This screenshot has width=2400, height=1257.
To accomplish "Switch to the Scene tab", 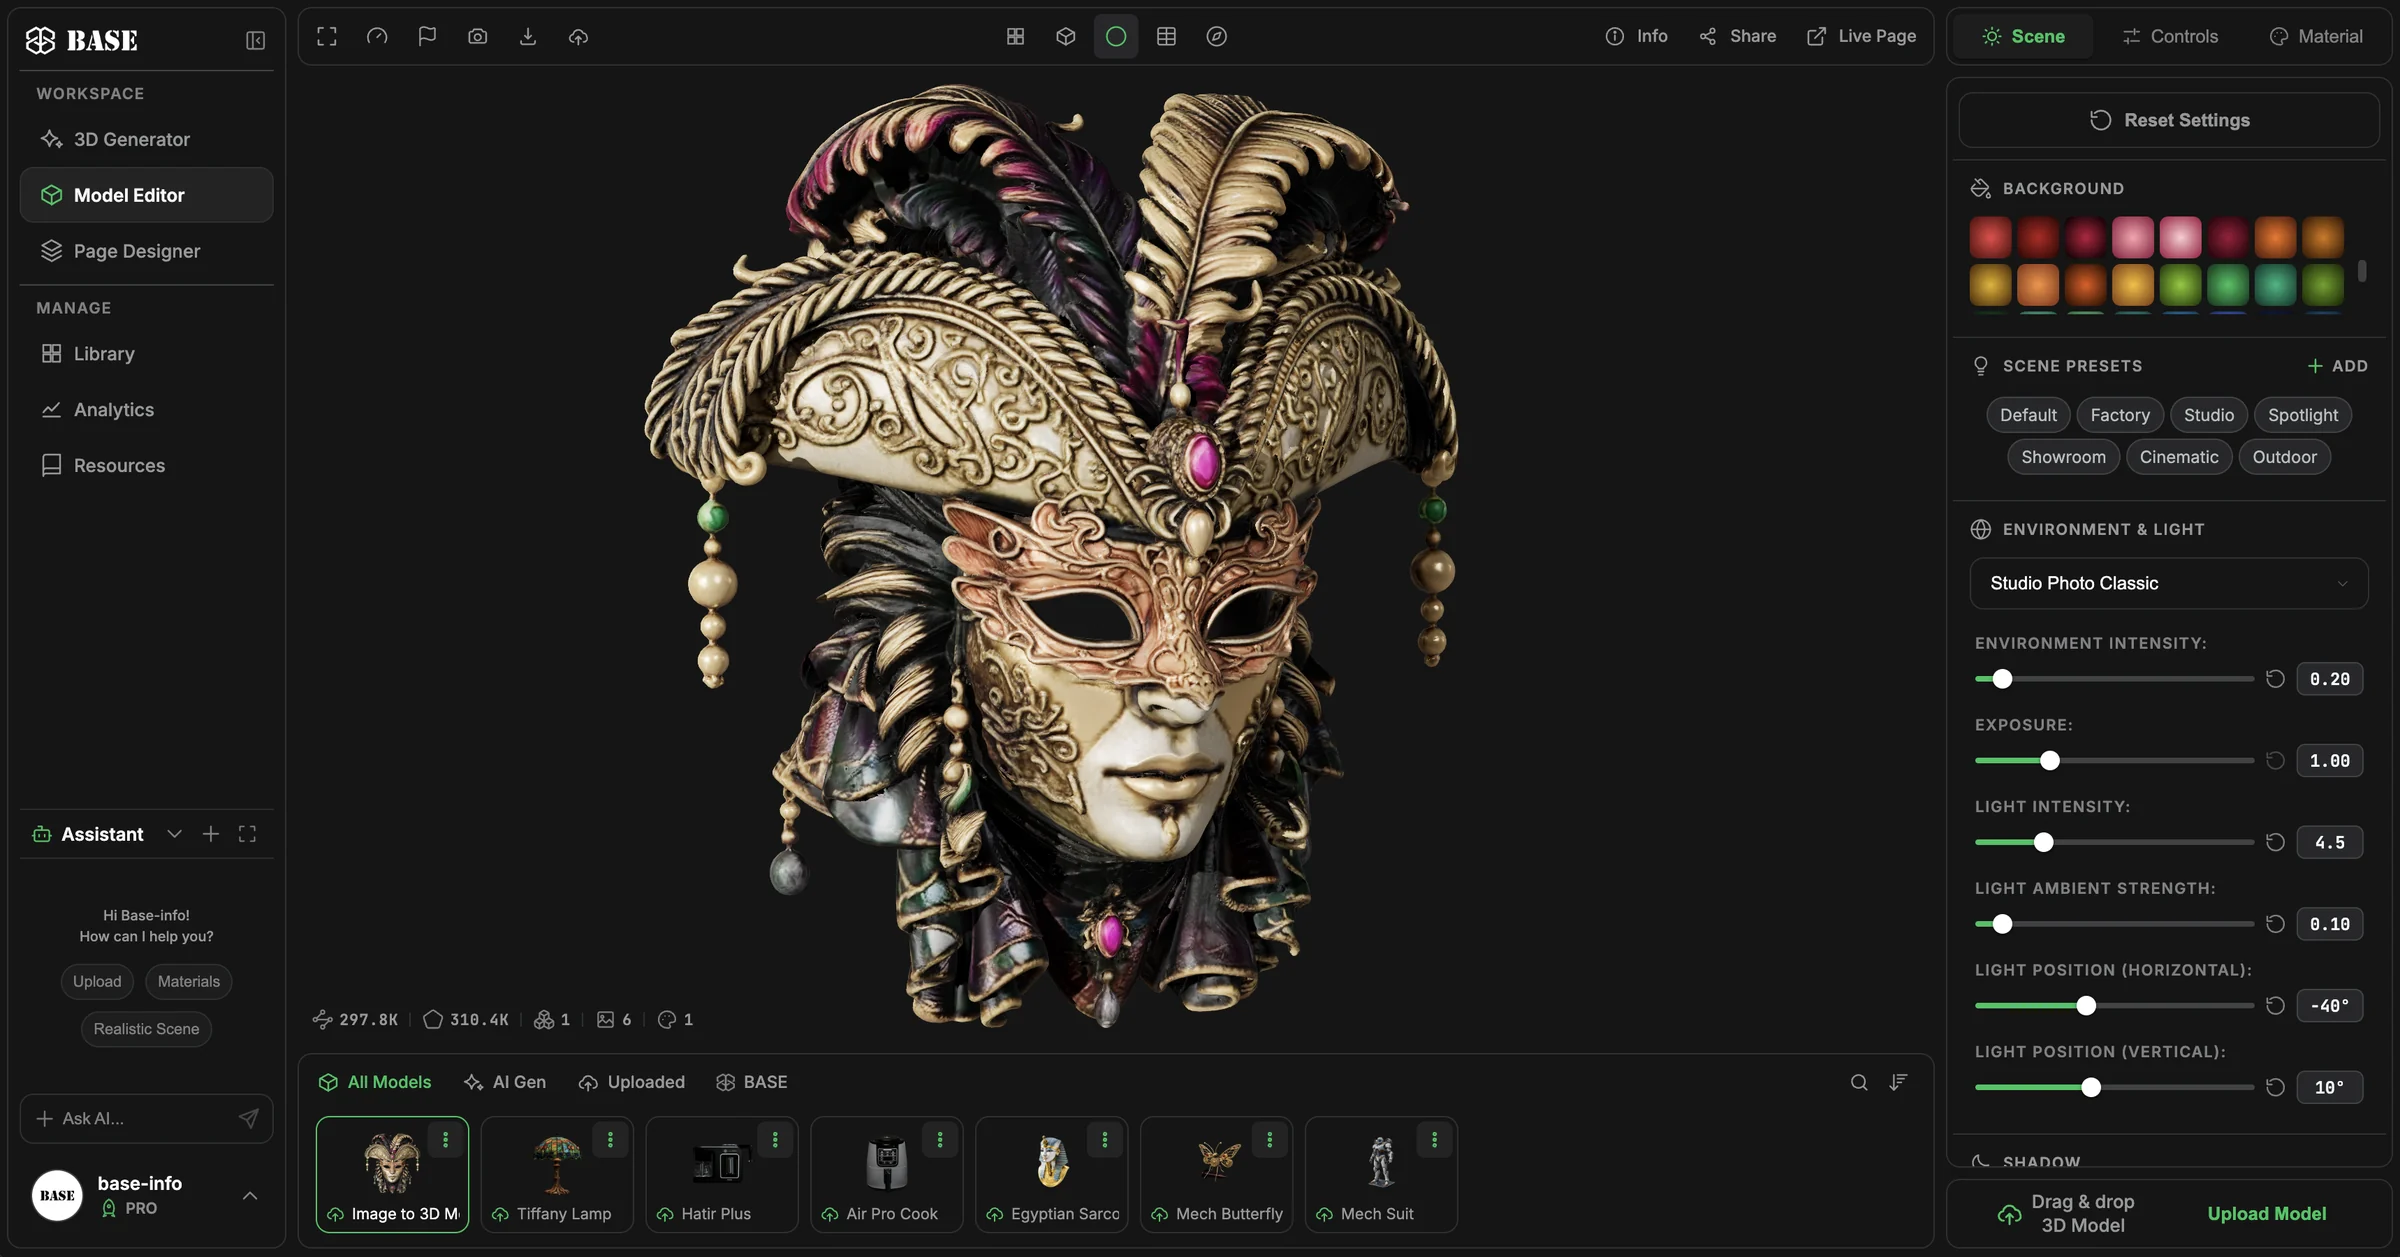I will pos(2023,36).
